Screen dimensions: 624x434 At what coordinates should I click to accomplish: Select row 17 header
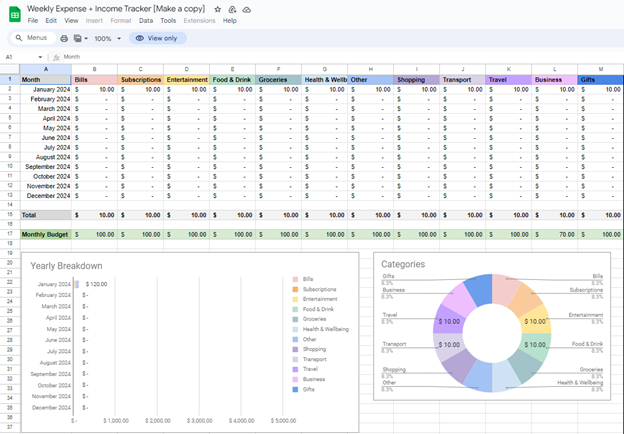(x=10, y=234)
